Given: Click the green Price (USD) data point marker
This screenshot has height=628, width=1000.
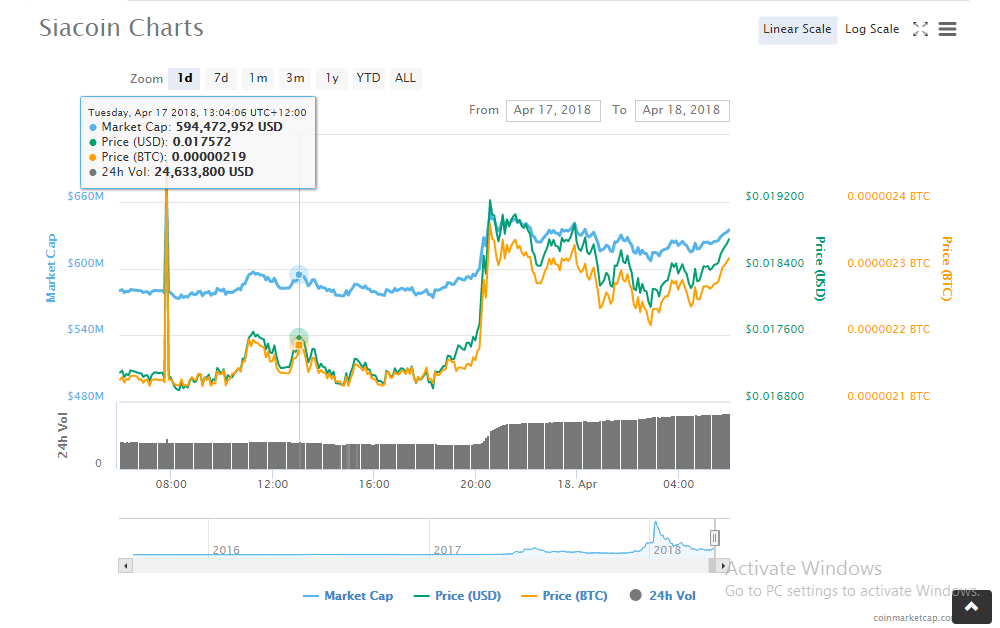Looking at the screenshot, I should coord(298,337).
